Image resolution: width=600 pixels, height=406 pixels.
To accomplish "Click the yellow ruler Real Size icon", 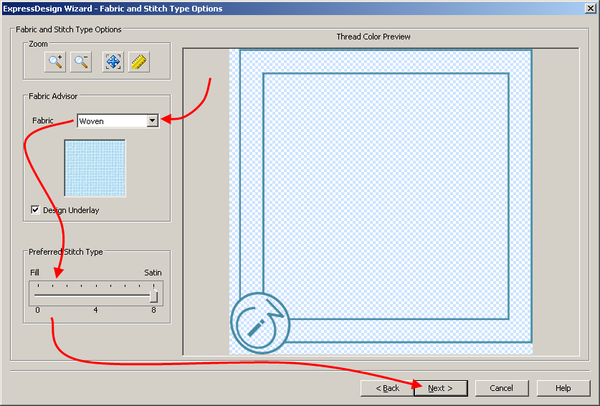I will (x=139, y=62).
